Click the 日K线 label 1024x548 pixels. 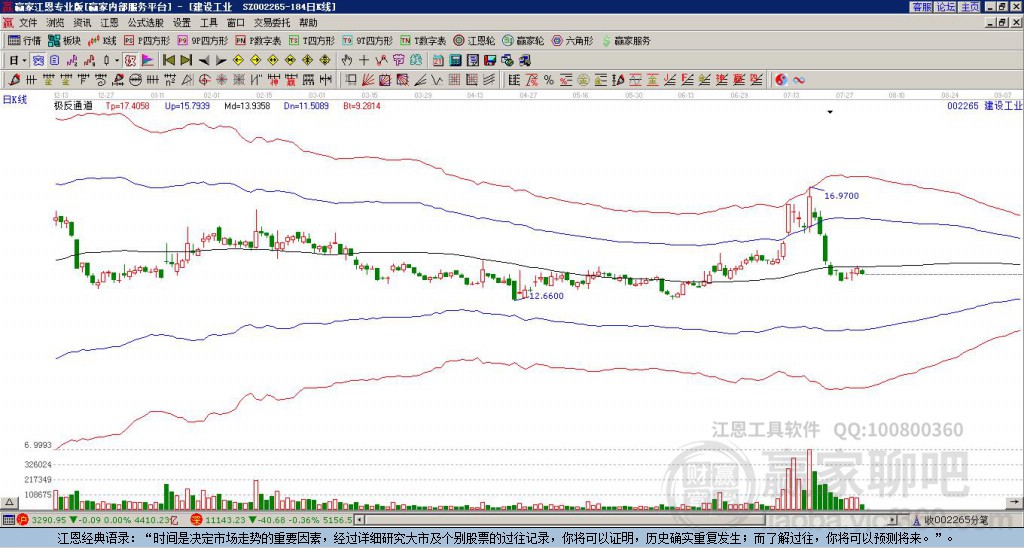tap(14, 100)
